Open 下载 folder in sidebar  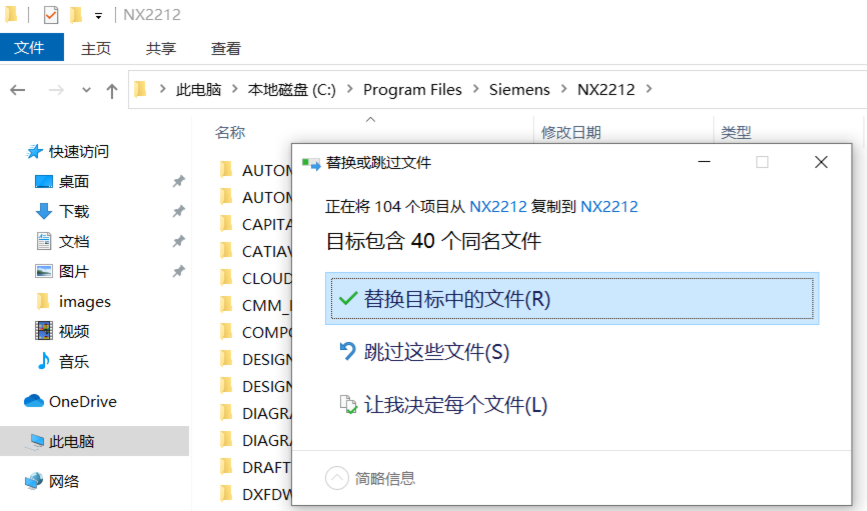pyautogui.click(x=73, y=211)
